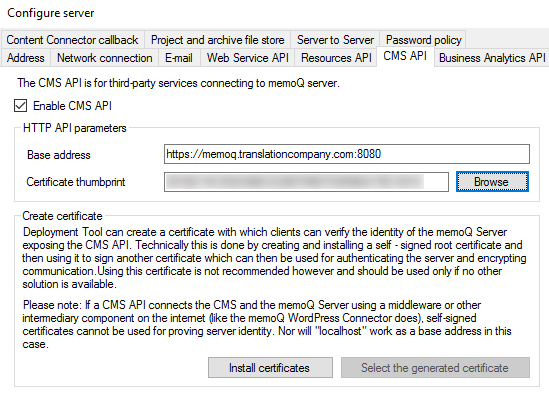
Task: Click the Configure server title text
Action: [x=51, y=13]
